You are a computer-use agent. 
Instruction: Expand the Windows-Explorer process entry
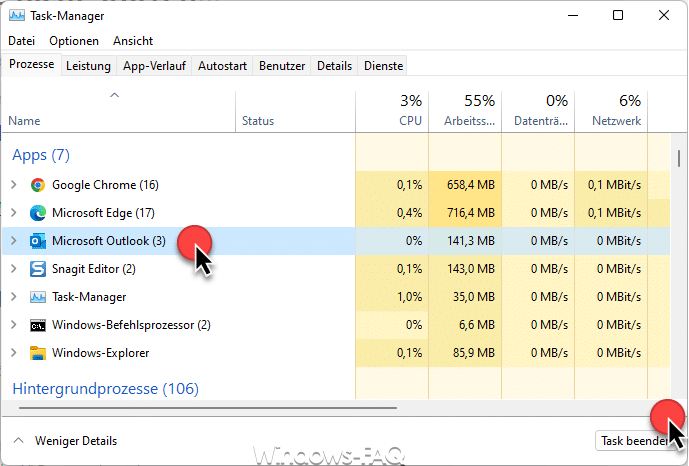coord(14,353)
